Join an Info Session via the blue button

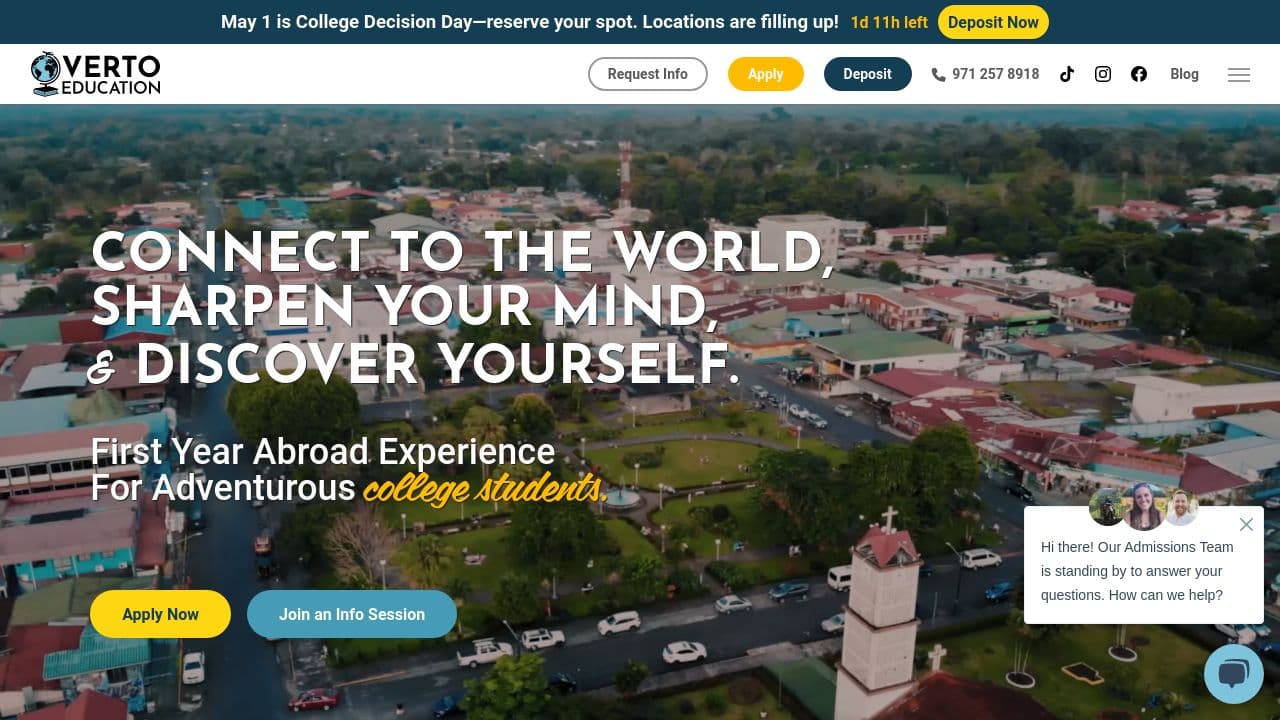352,614
